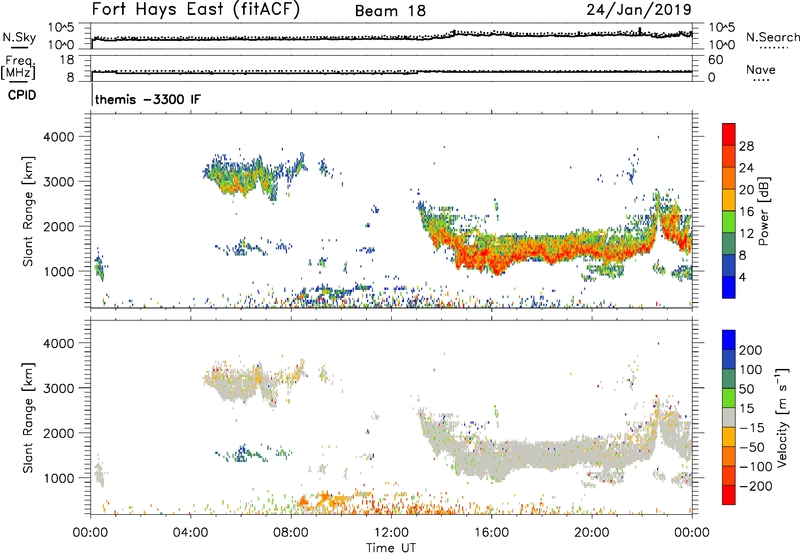Click the "Power [dB]" colorbar title

point(764,211)
